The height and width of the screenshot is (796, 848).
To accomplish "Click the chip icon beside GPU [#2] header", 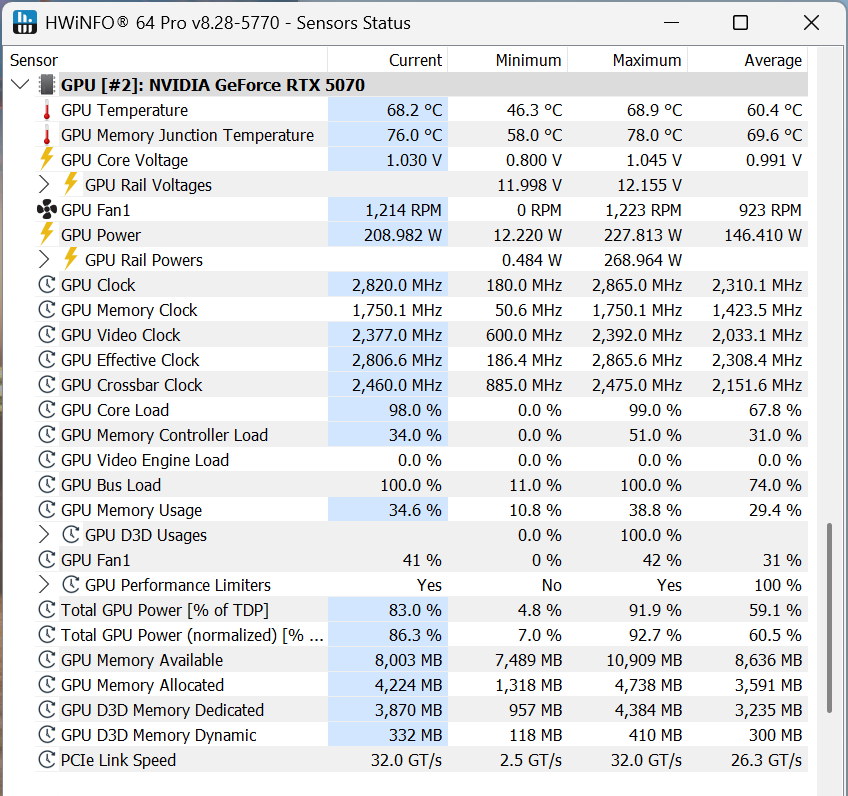I will 46,85.
